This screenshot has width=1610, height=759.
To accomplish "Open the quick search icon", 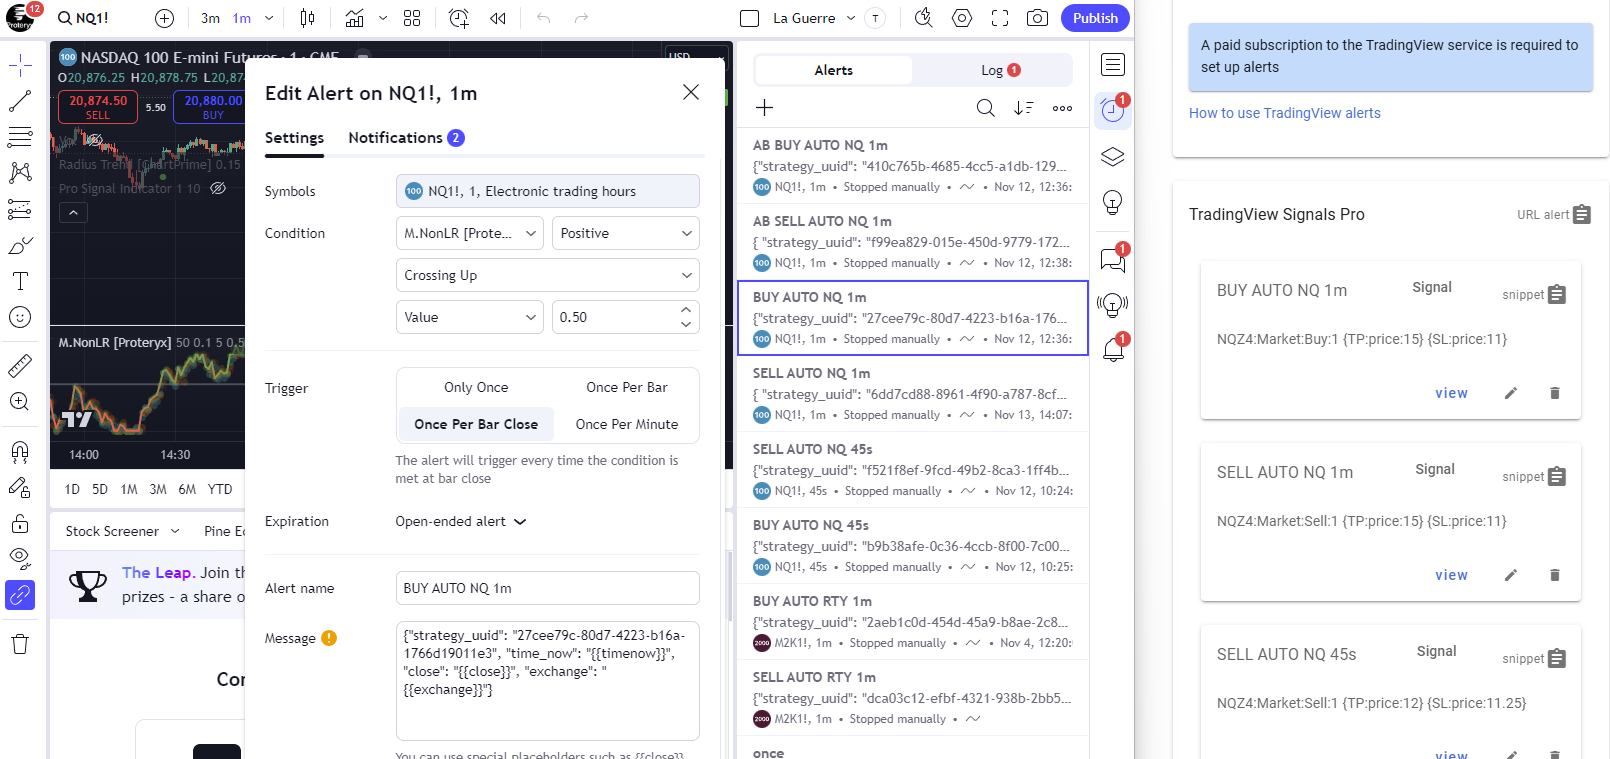I will tap(924, 18).
